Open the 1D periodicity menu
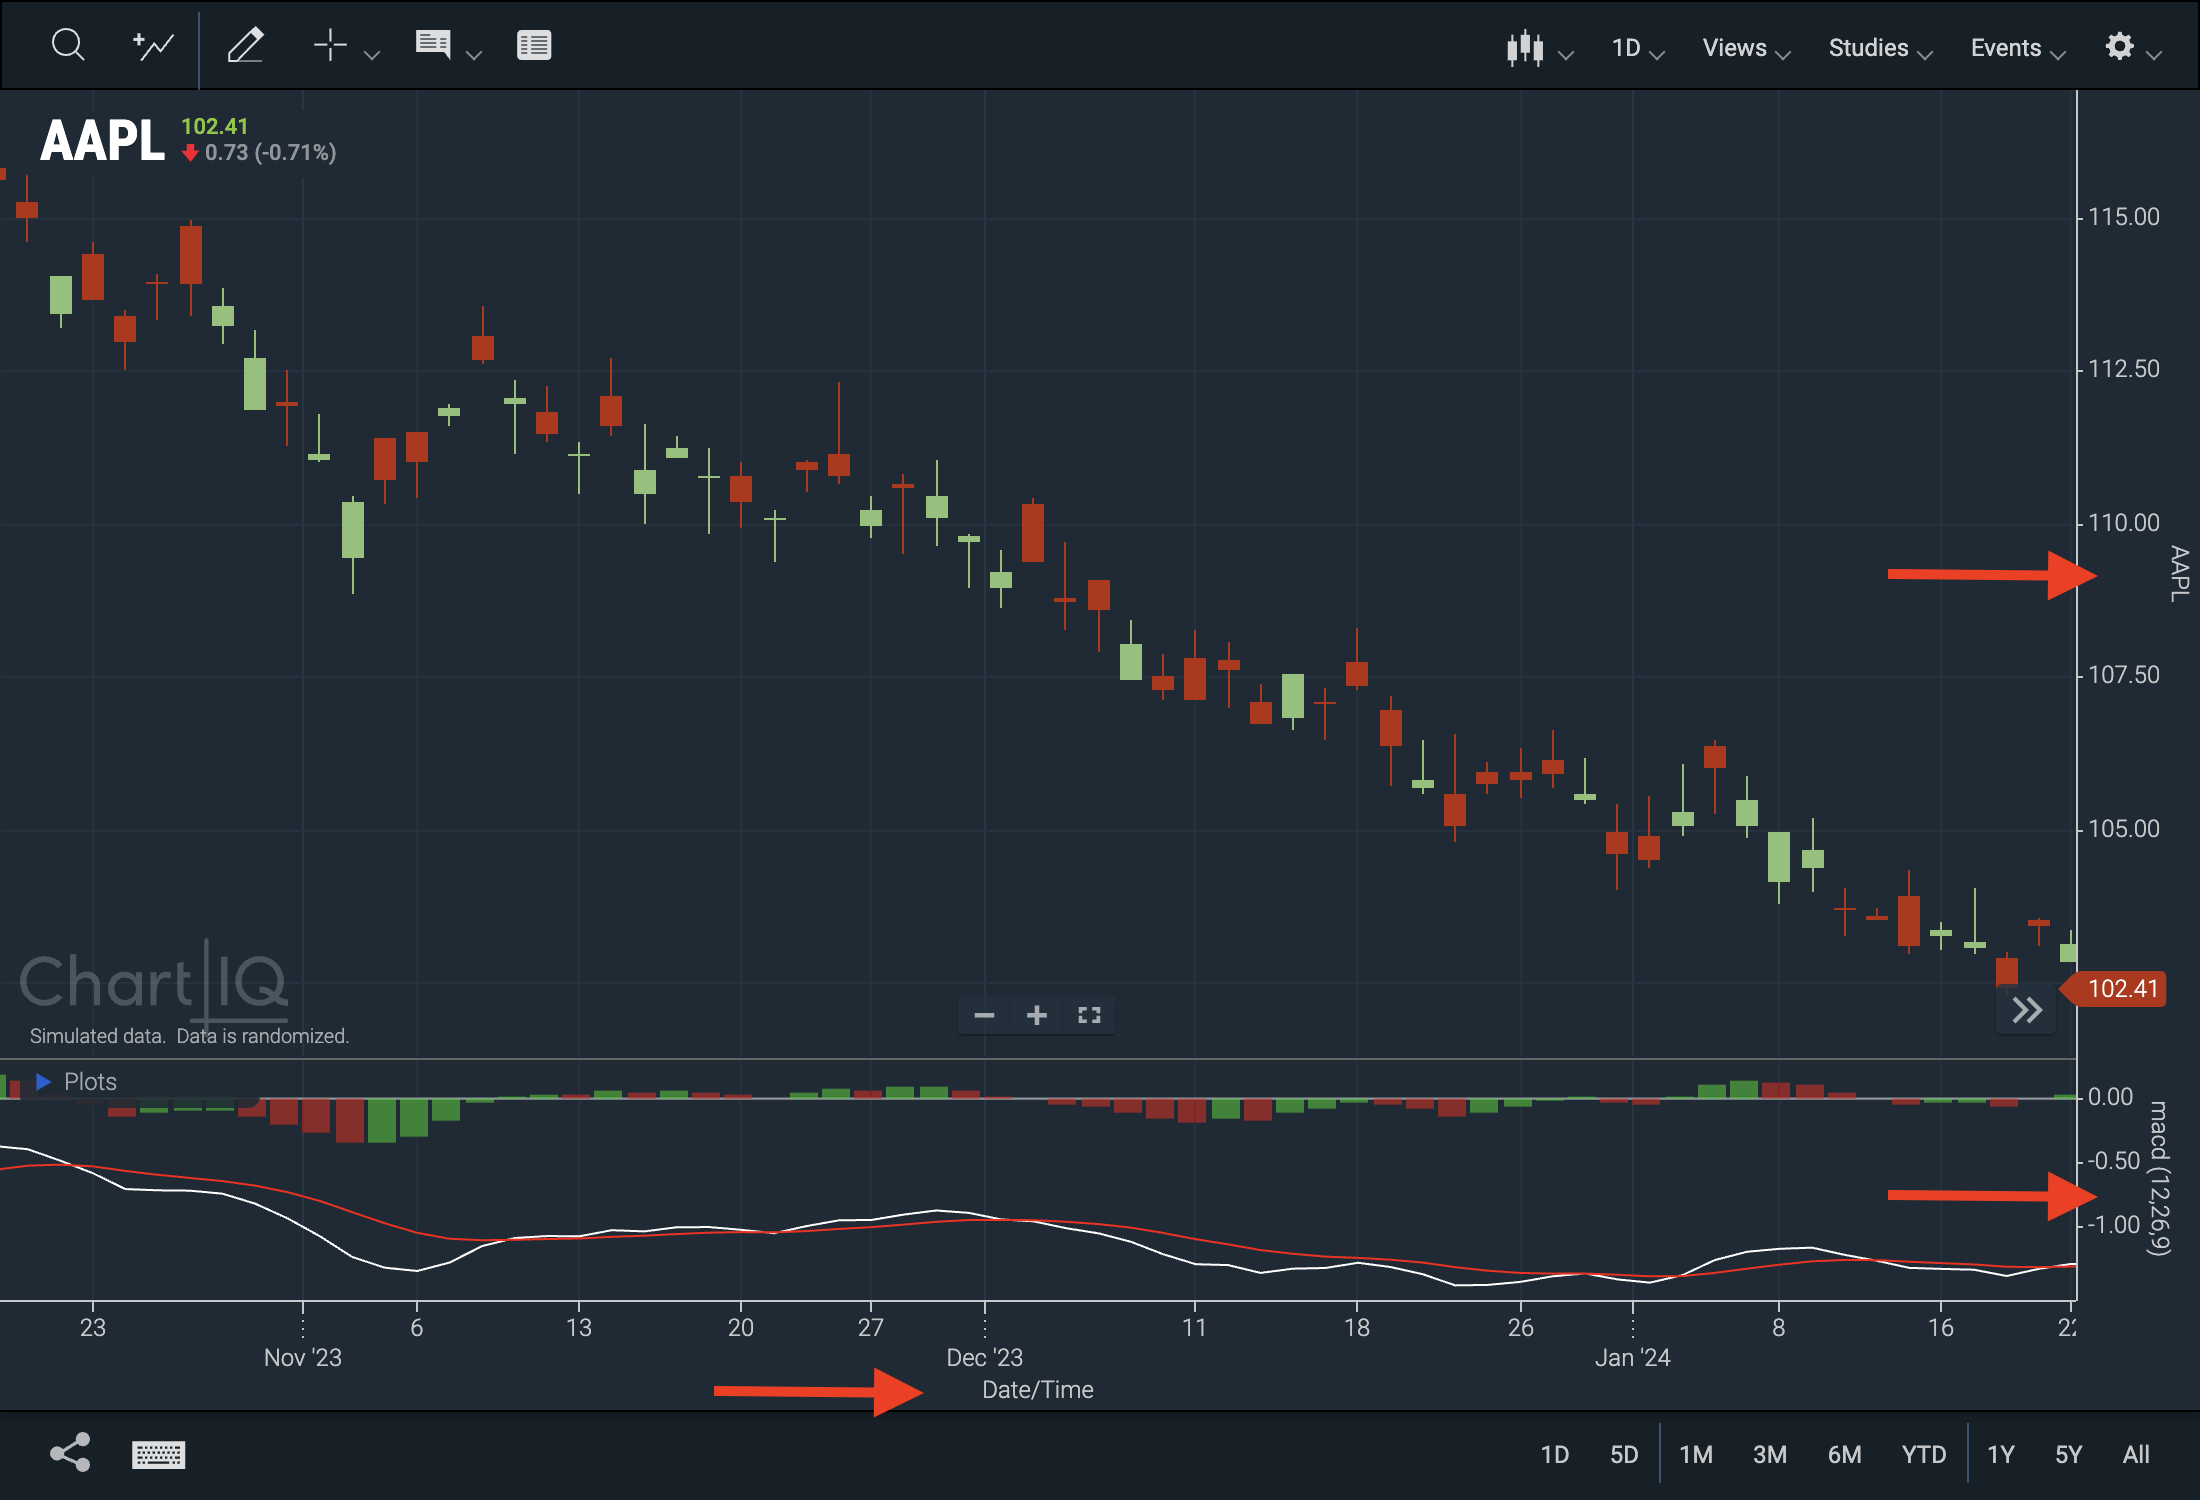 [1637, 48]
